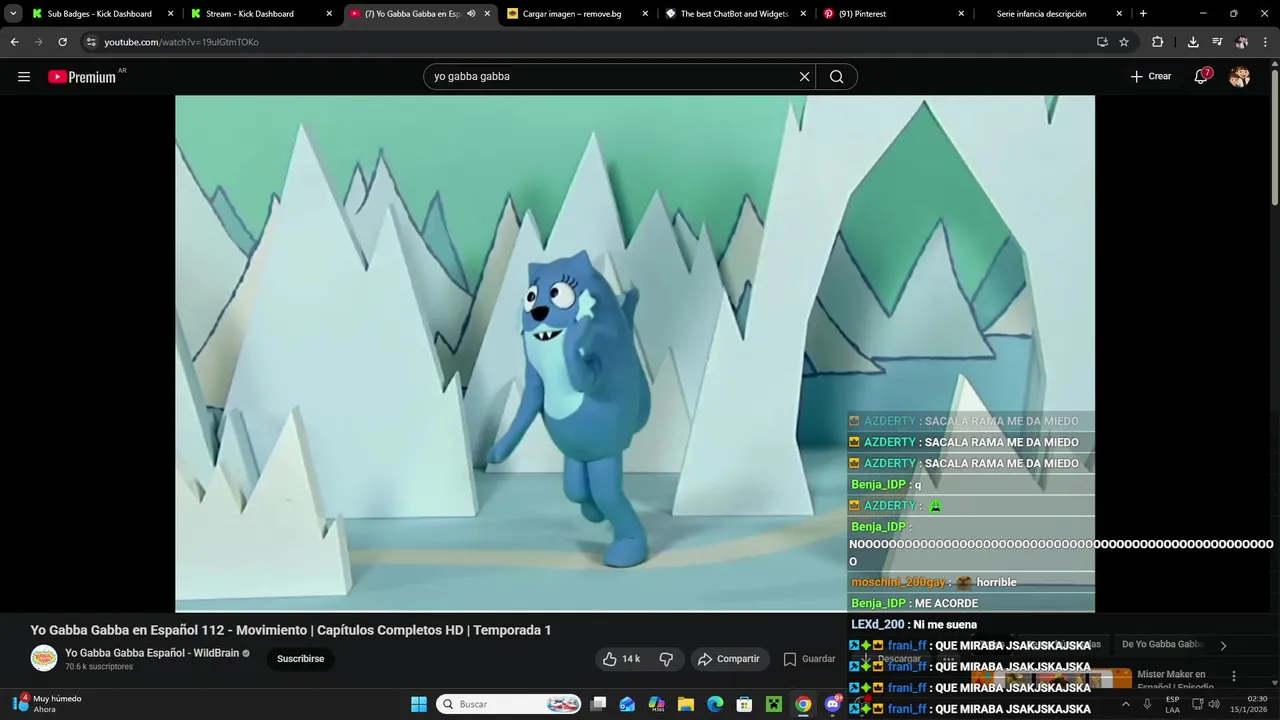Install app icon in address bar
This screenshot has width=1280, height=720.
point(1102,42)
